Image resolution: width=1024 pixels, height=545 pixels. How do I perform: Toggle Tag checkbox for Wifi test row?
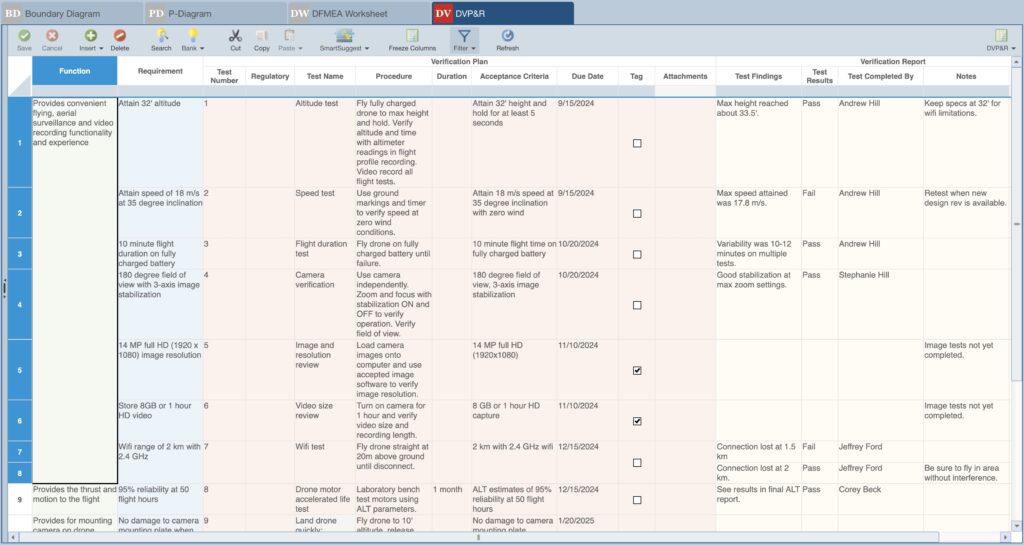tap(637, 463)
